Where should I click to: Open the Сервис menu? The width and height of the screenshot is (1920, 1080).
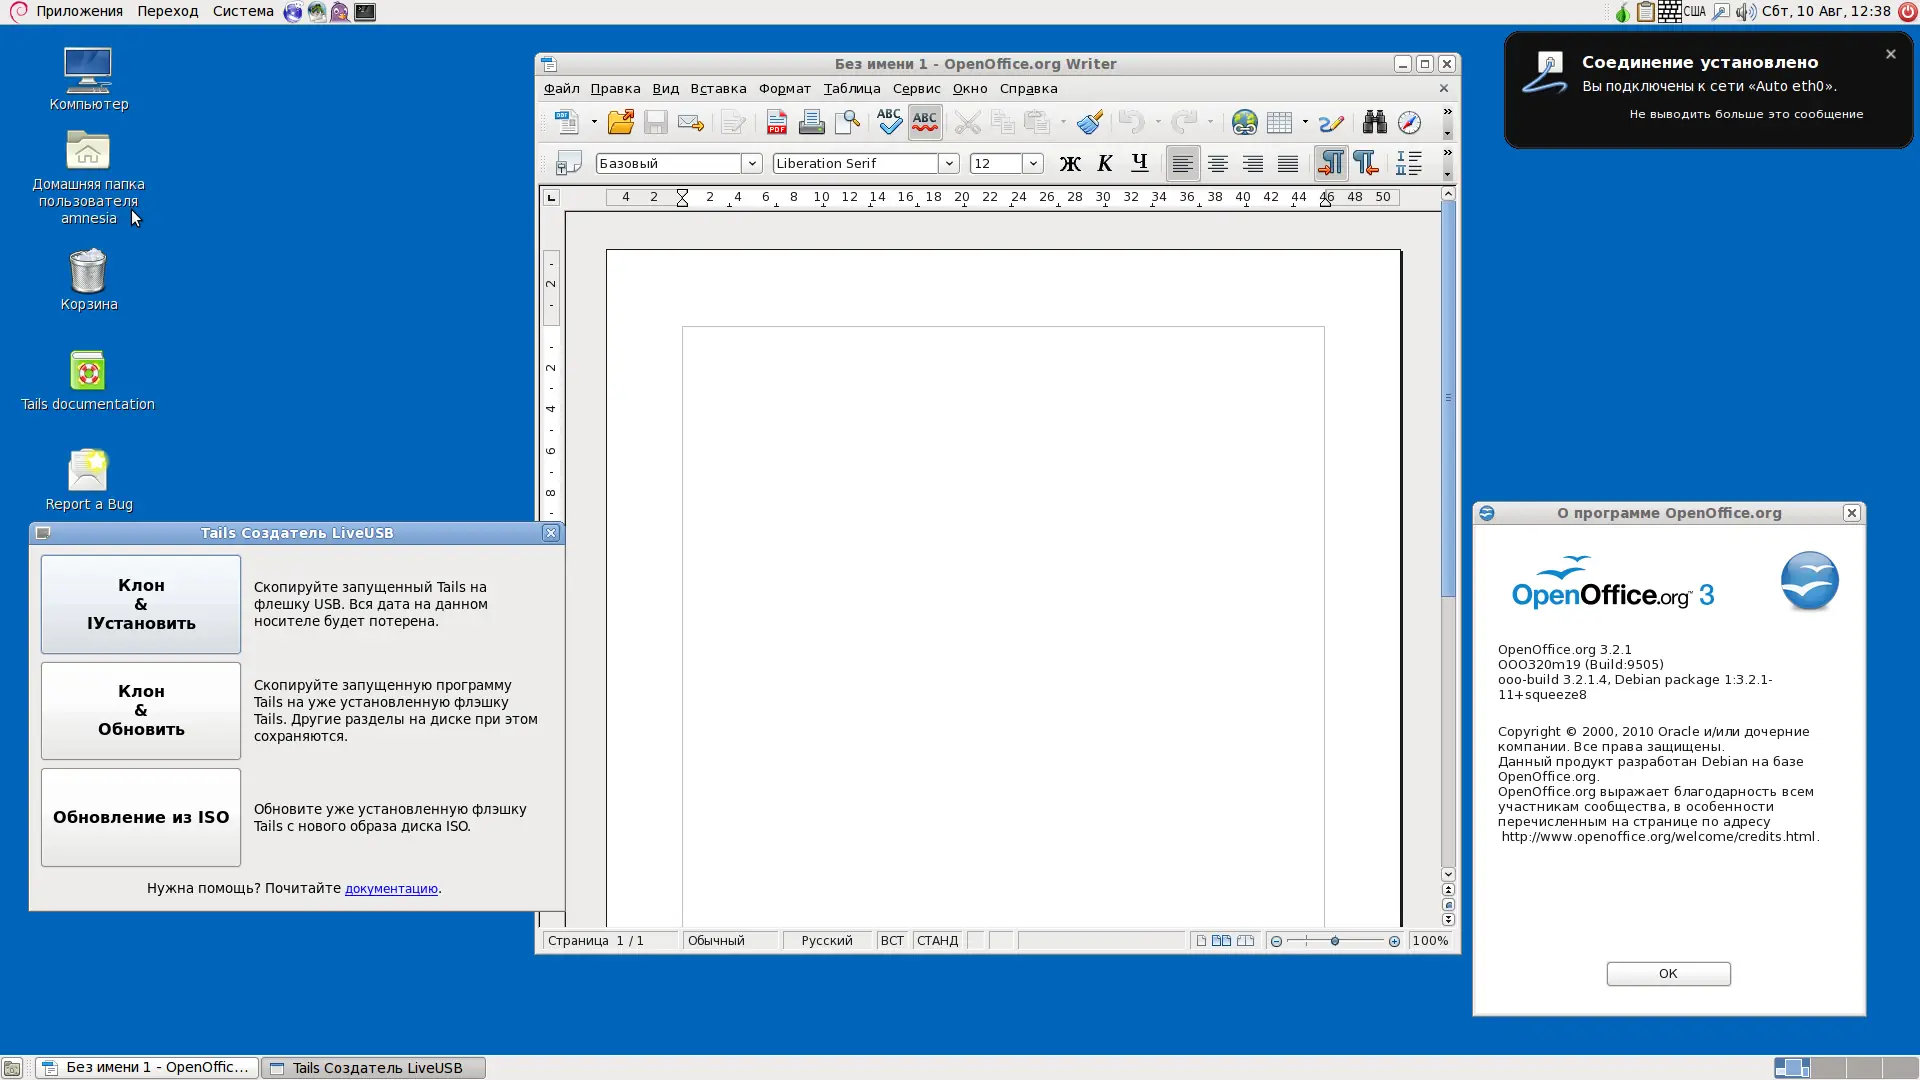click(916, 88)
